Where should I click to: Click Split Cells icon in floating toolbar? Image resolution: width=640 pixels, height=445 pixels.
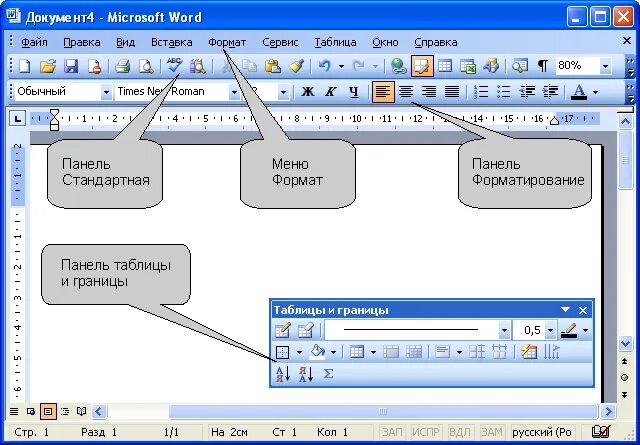coord(413,352)
